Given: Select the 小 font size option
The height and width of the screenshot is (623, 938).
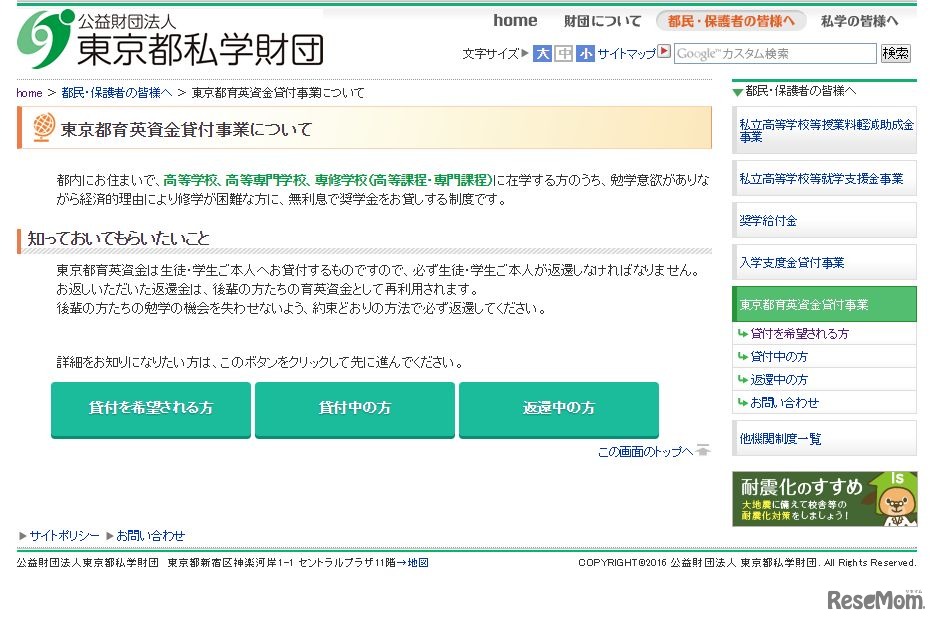Looking at the screenshot, I should tap(584, 53).
